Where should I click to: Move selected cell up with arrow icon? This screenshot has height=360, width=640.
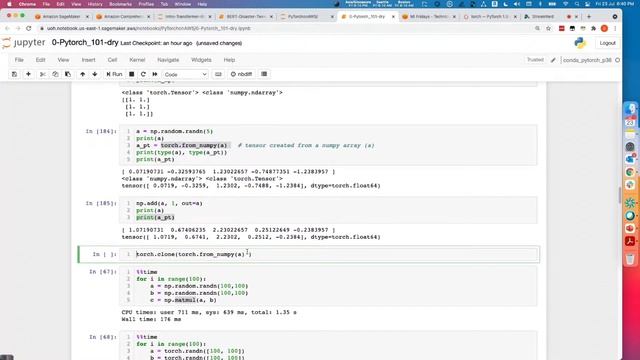tap(82, 74)
